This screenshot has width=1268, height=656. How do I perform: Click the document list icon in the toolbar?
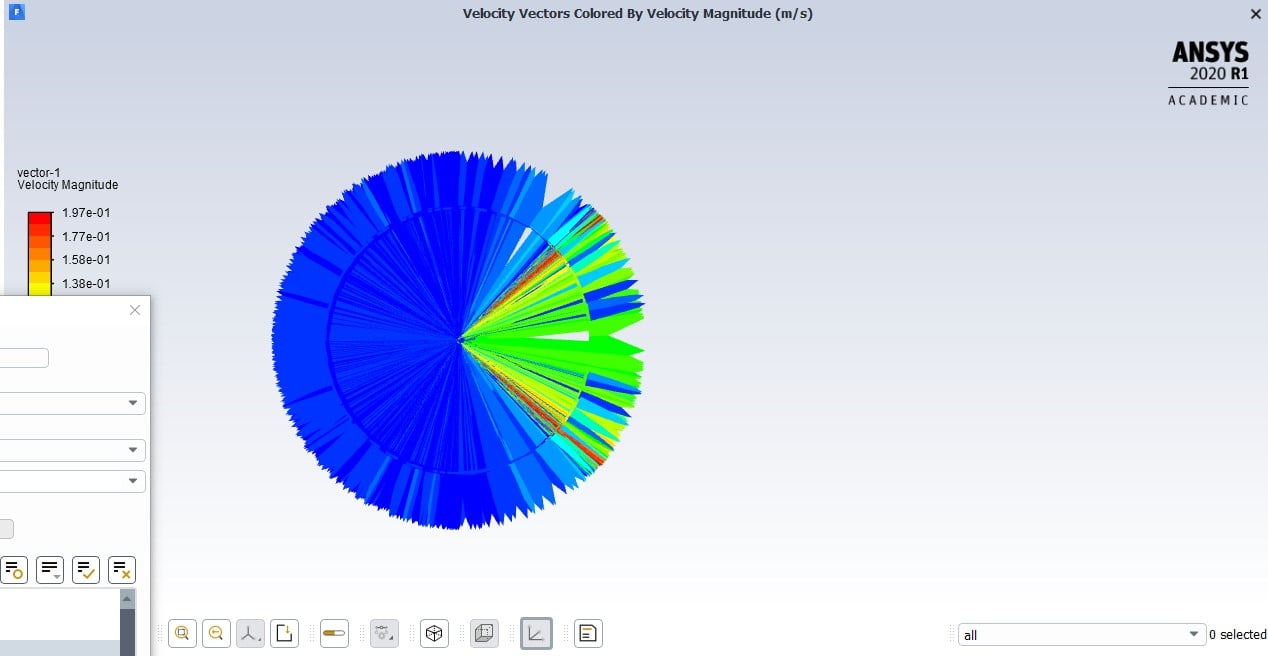(588, 633)
